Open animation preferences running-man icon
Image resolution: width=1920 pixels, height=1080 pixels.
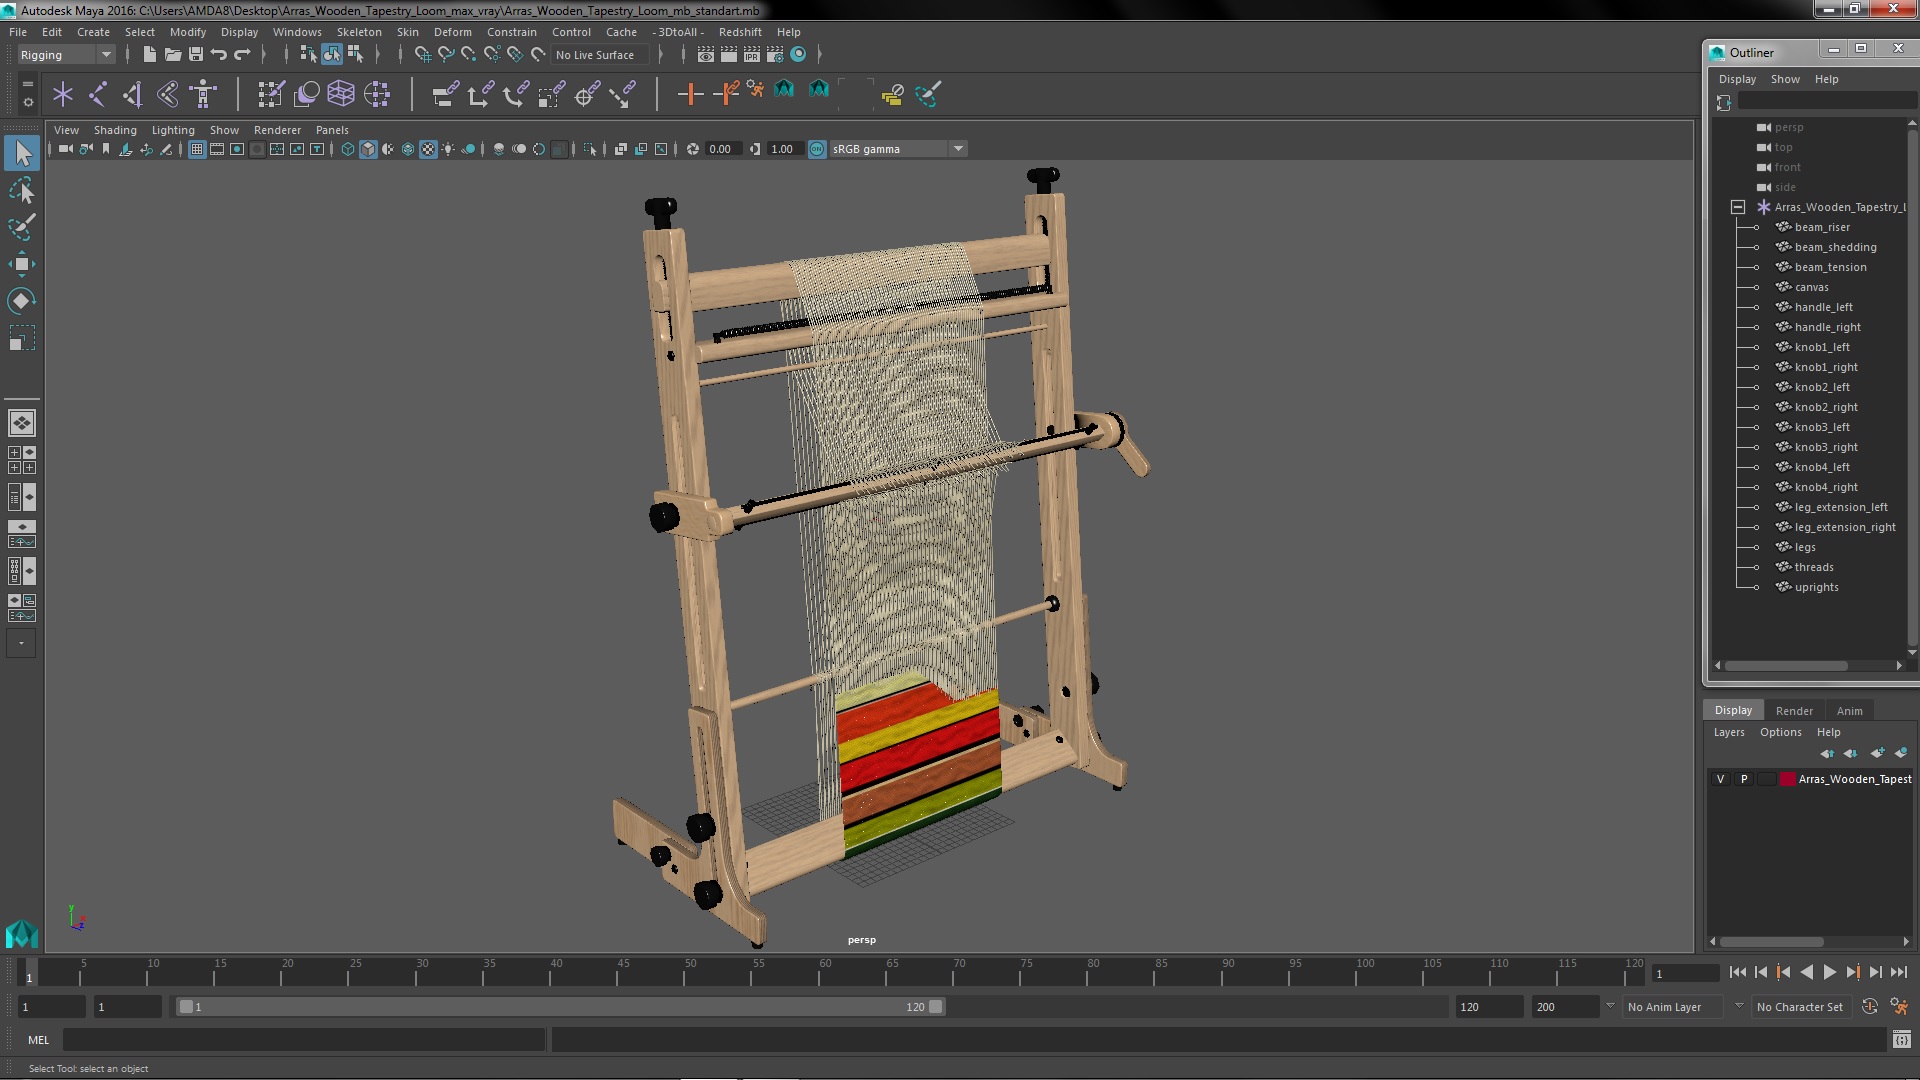pos(1898,1007)
